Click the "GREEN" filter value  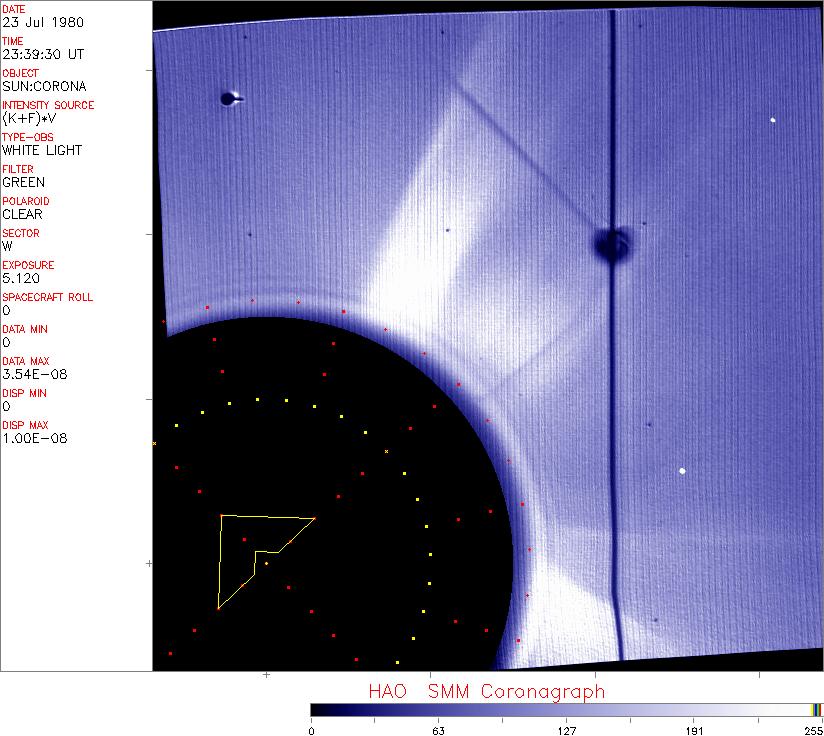click(23, 182)
